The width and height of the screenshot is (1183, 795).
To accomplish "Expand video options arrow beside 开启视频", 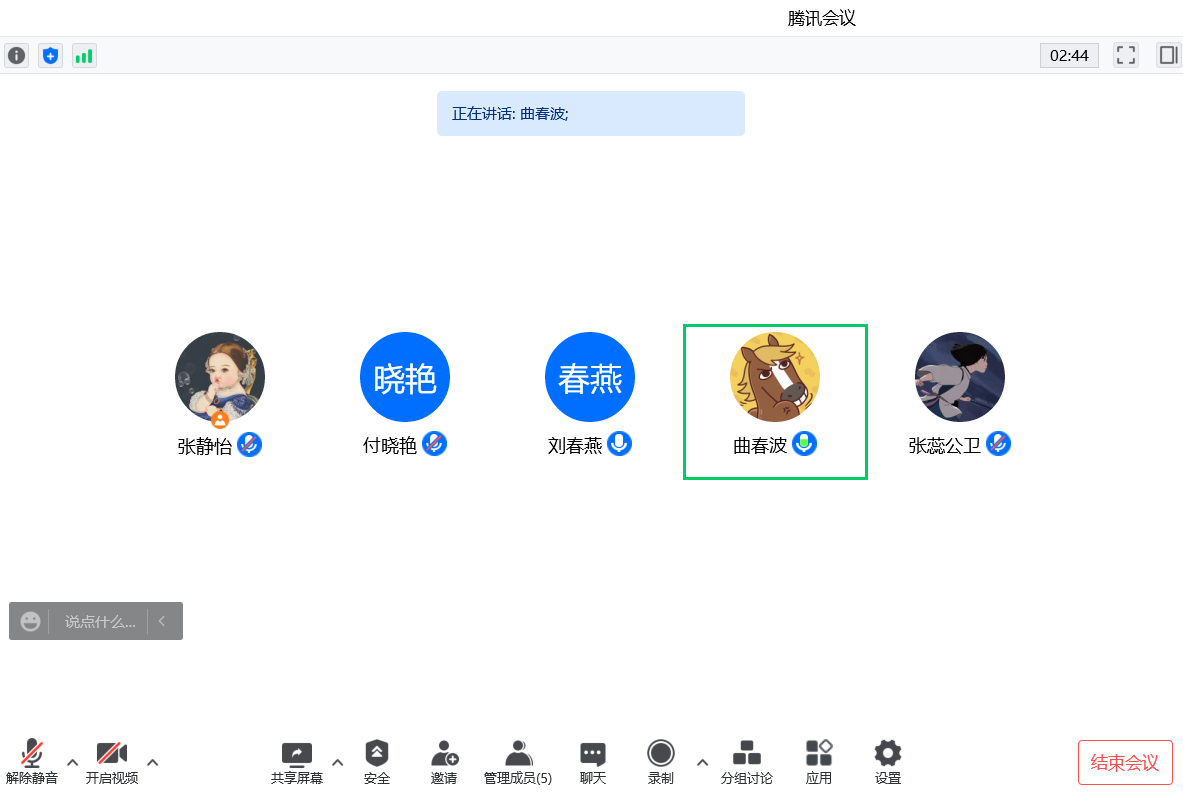I will pyautogui.click(x=152, y=762).
